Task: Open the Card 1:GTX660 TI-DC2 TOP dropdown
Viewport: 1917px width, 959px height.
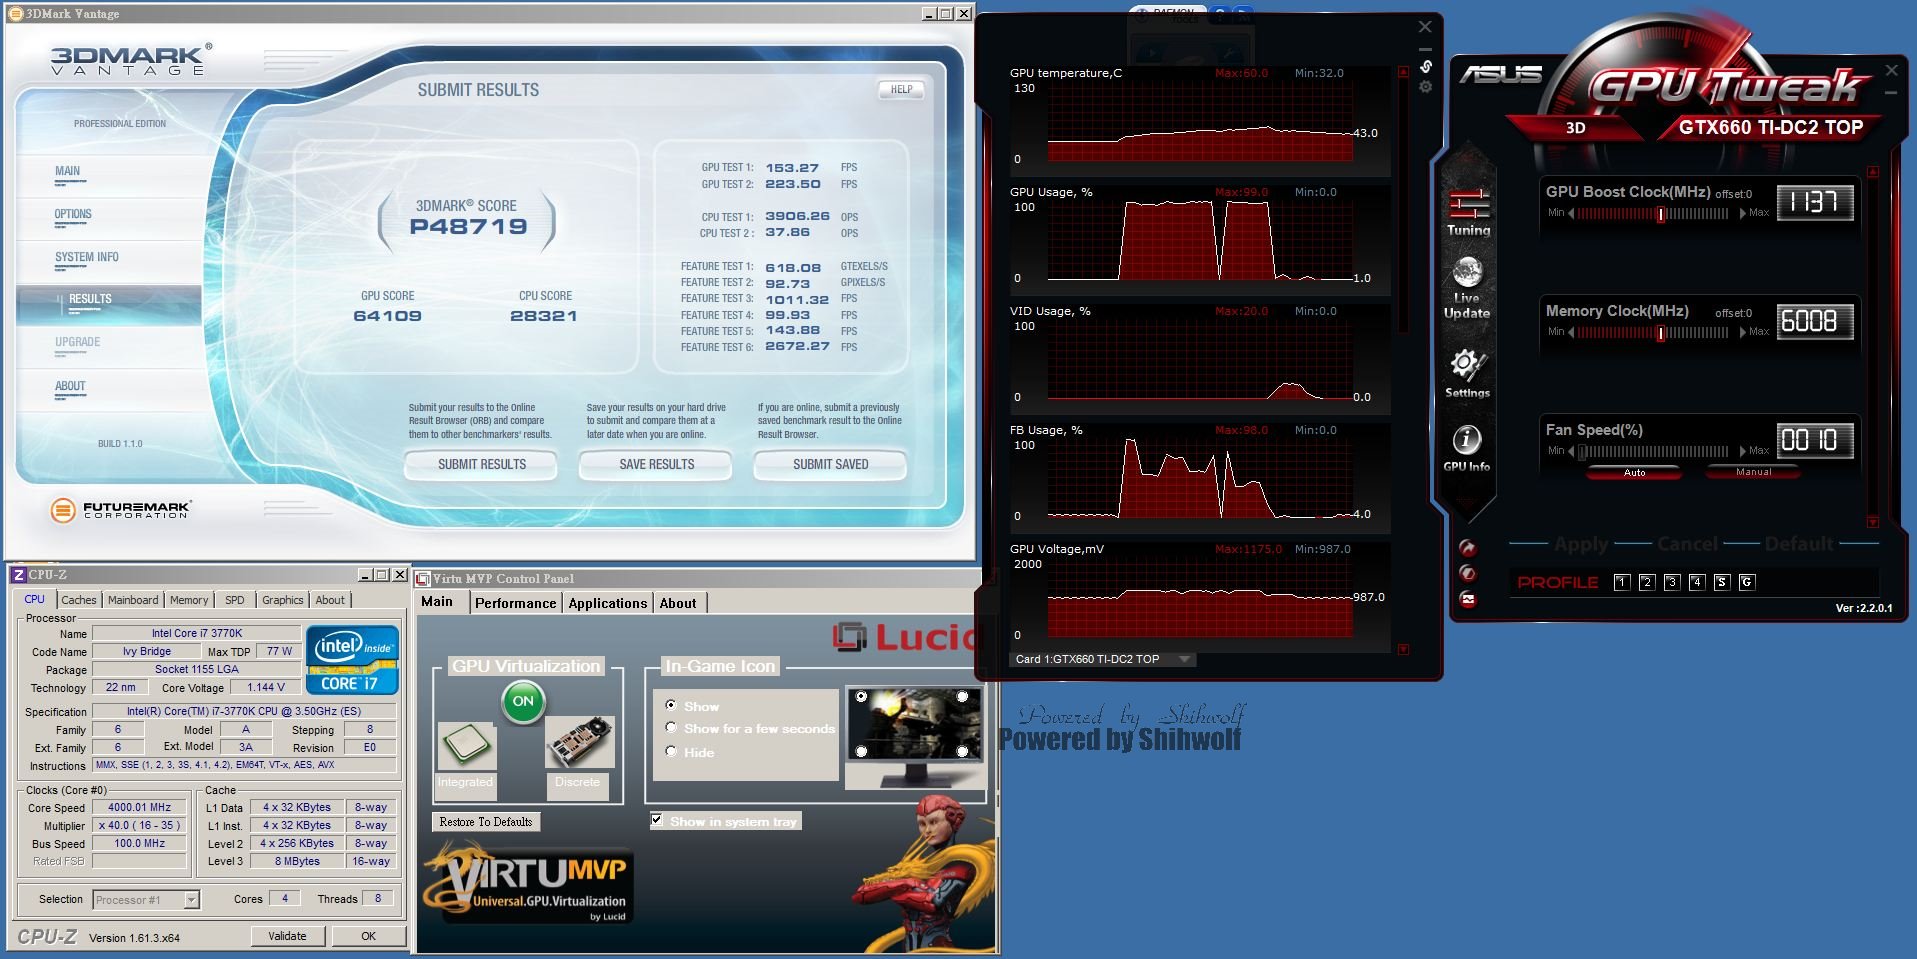Action: click(1102, 659)
